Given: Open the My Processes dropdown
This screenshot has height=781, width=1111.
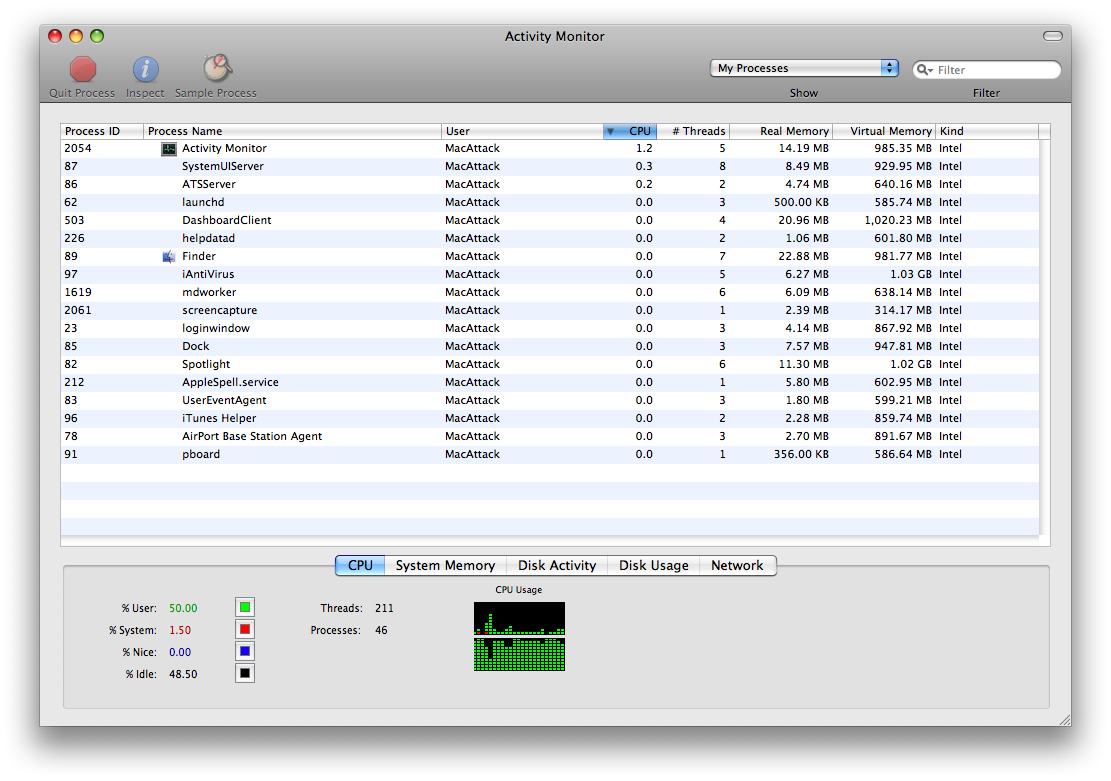Looking at the screenshot, I should pyautogui.click(x=804, y=68).
